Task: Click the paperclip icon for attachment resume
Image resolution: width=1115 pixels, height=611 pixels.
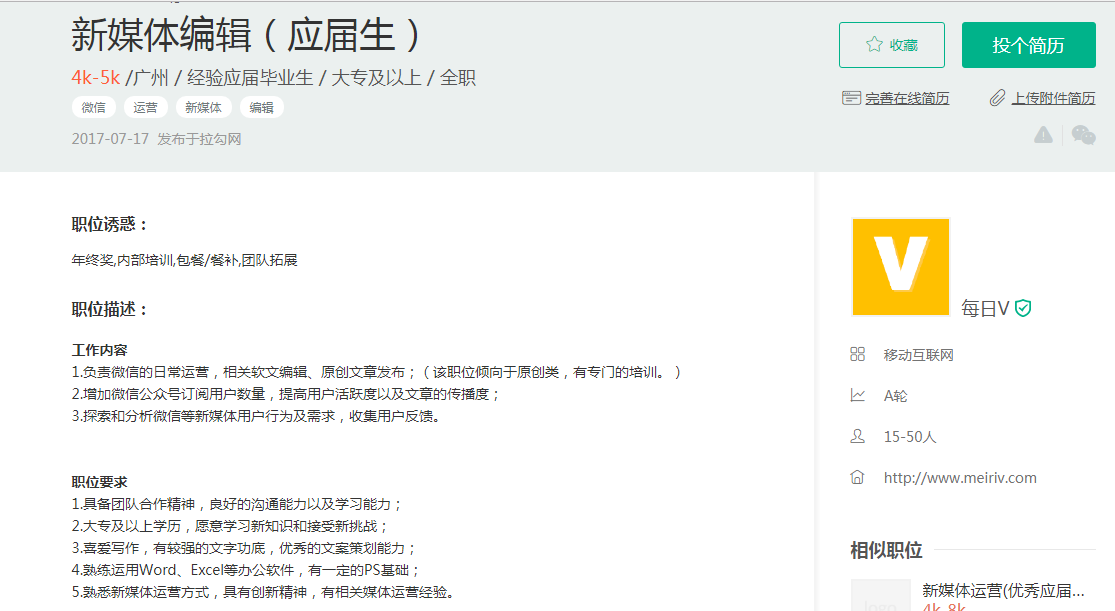Action: click(997, 98)
